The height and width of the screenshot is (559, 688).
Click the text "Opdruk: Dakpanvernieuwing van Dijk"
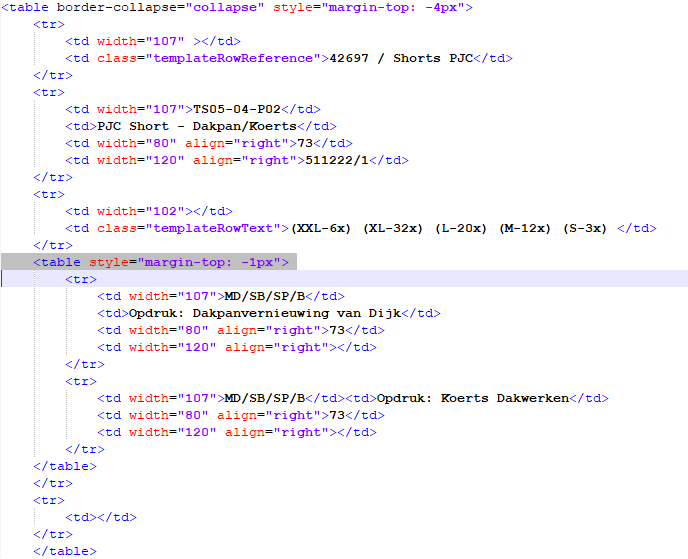coord(265,313)
